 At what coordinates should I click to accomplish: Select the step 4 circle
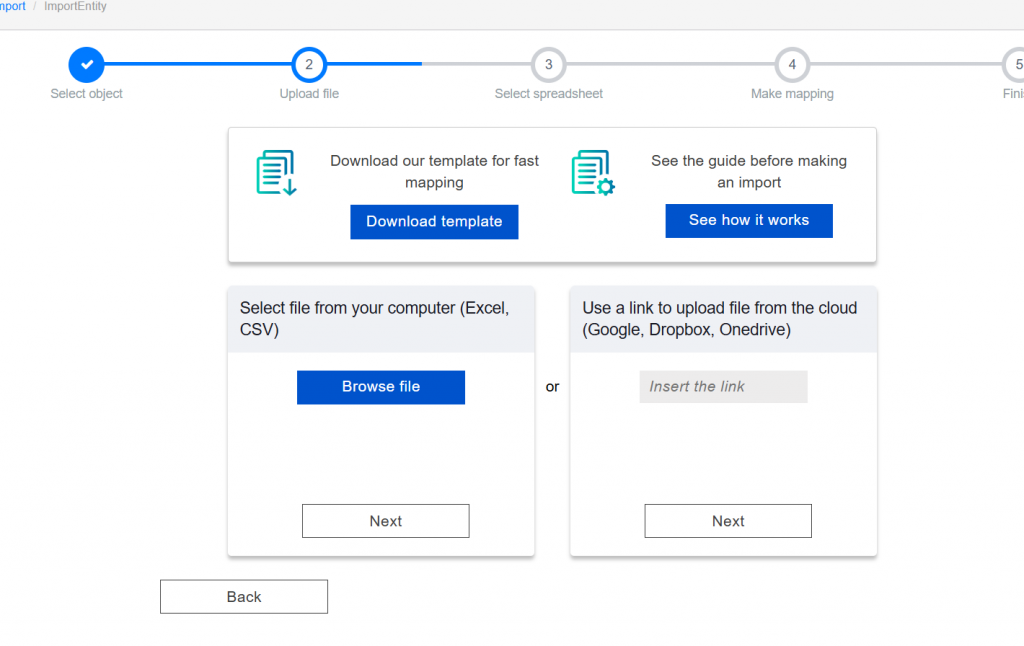coord(792,64)
